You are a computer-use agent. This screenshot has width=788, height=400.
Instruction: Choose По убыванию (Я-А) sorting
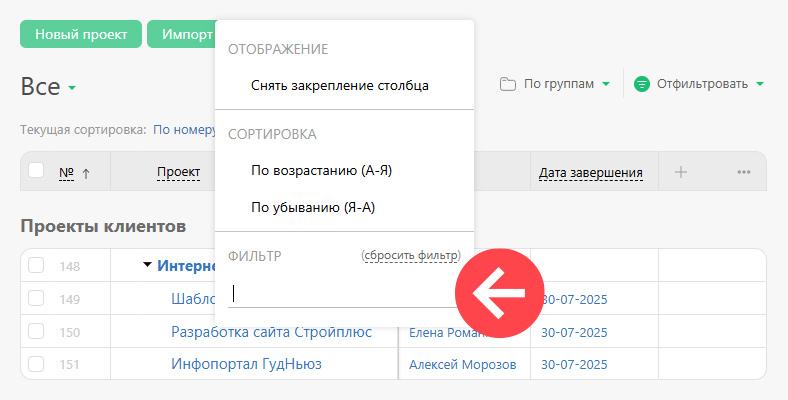313,207
